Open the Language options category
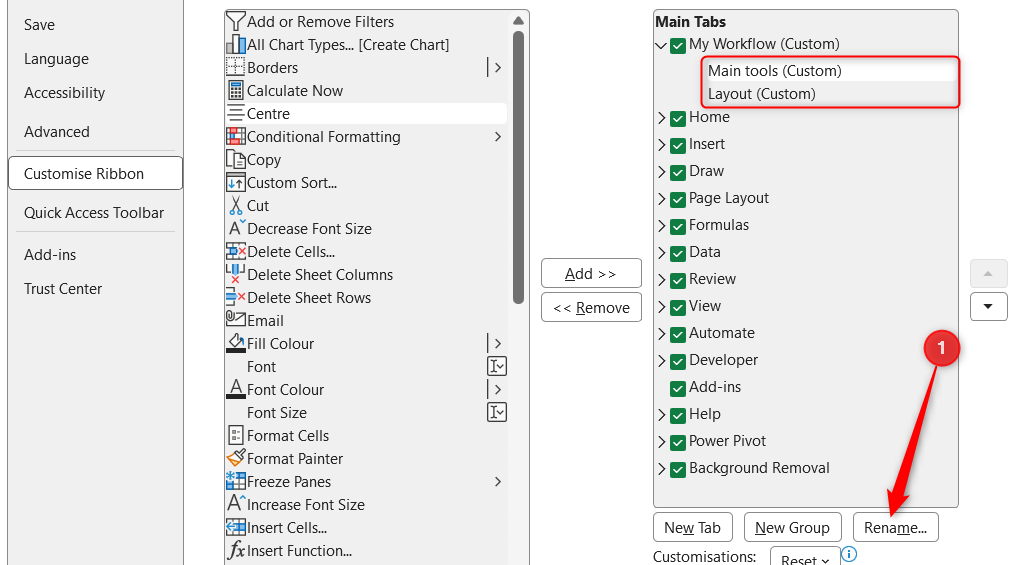1032x565 pixels. [57, 59]
